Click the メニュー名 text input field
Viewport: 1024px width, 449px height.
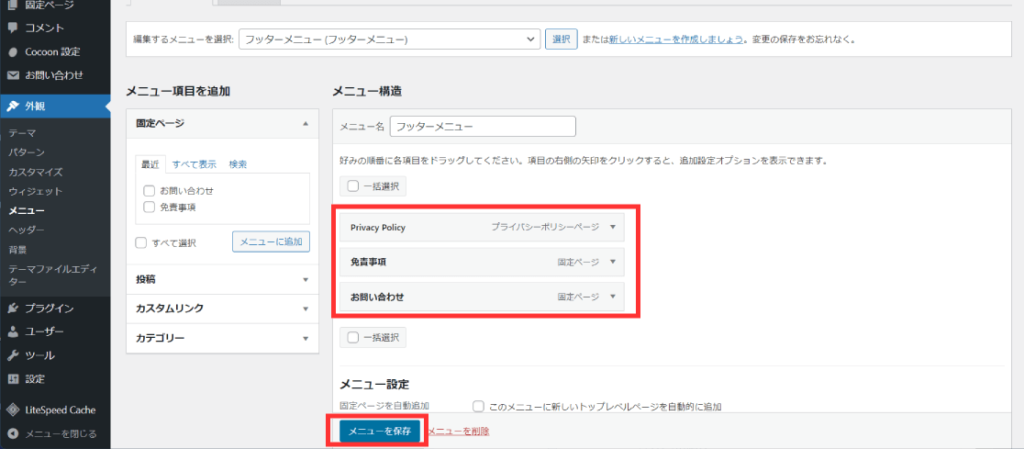(483, 127)
